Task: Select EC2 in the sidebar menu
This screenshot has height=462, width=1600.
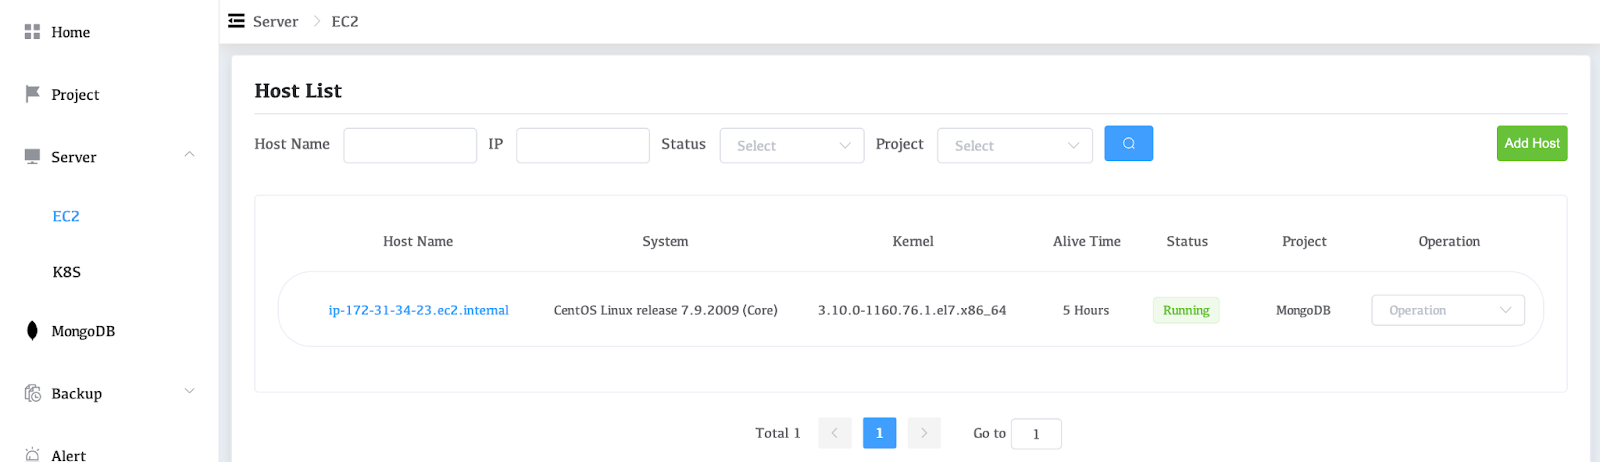Action: pos(66,216)
